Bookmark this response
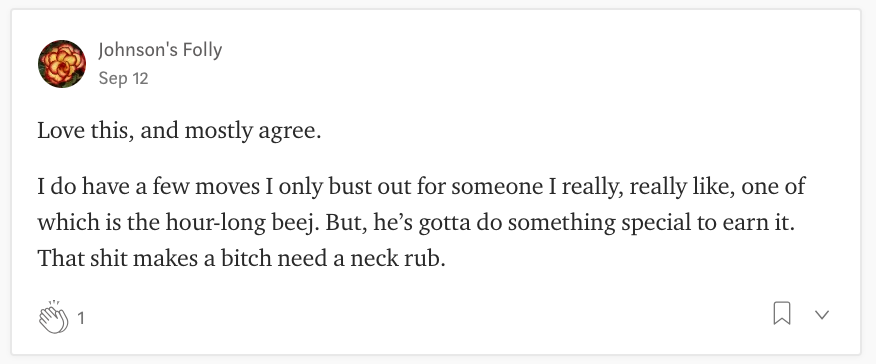 coord(782,313)
